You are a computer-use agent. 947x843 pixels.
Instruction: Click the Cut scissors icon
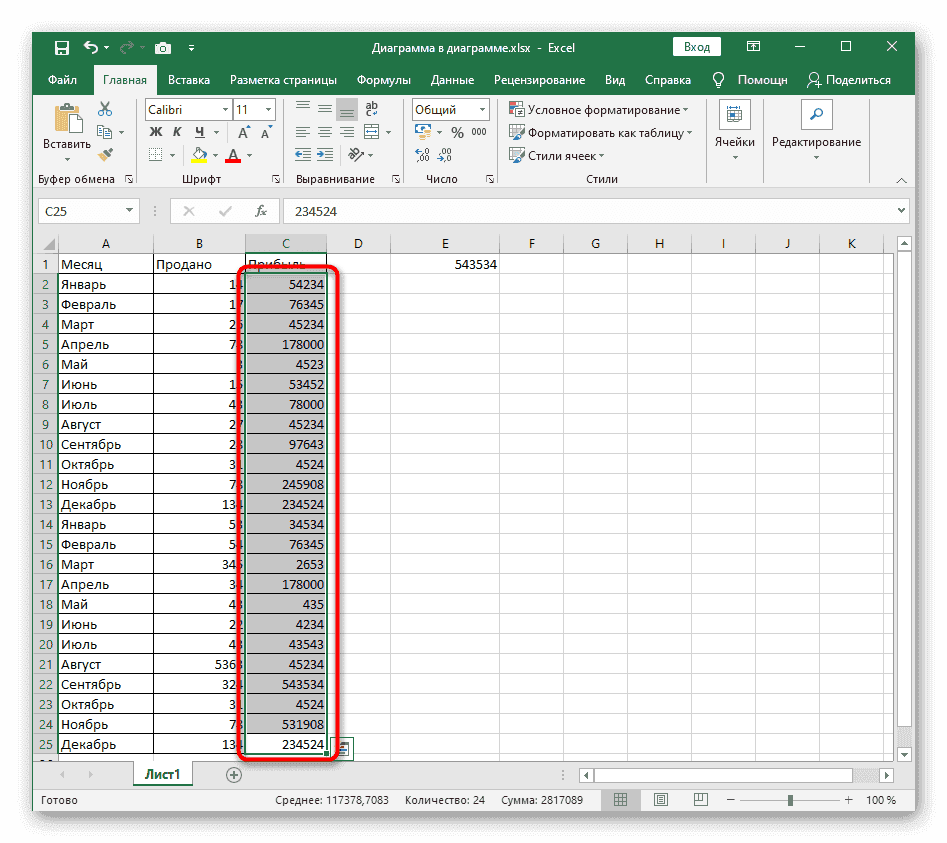click(x=105, y=110)
